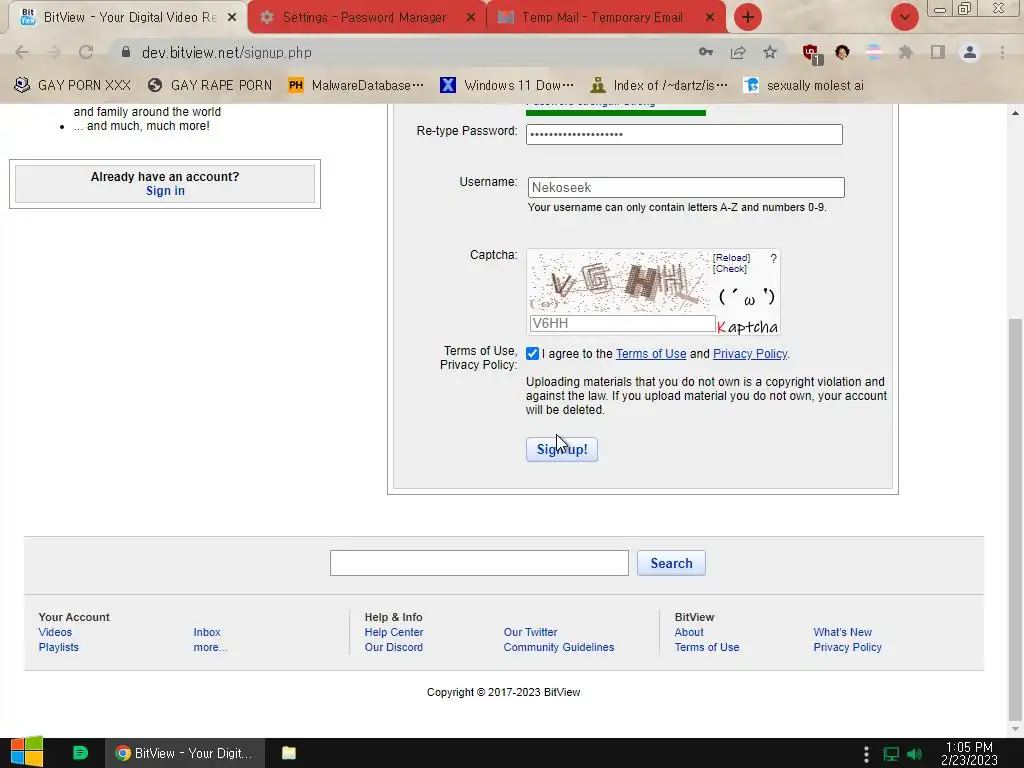This screenshot has width=1024, height=768.
Task: Focus the Re-type Password field
Action: tap(684, 135)
